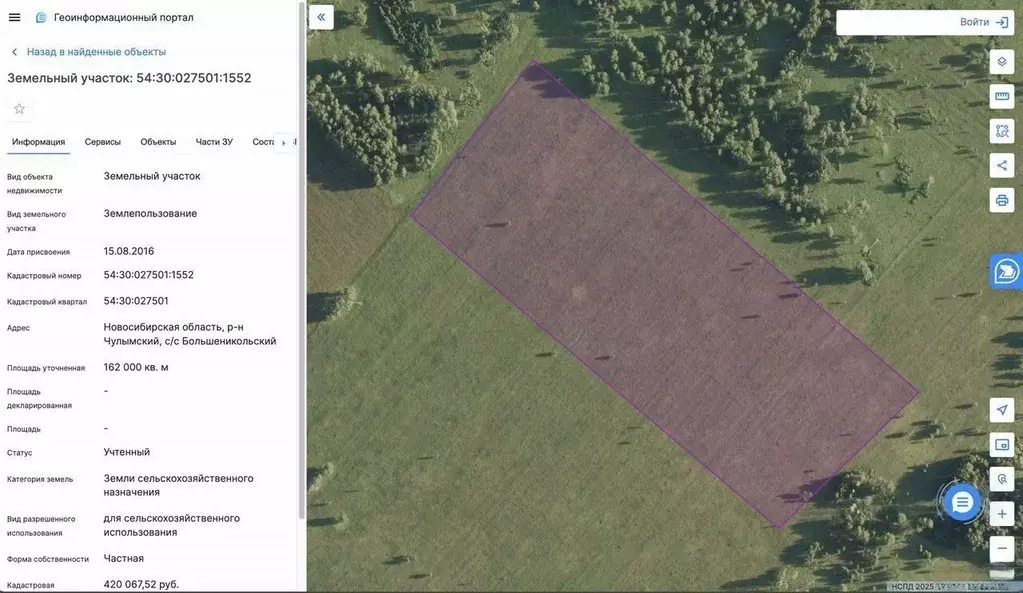
Task: Add parcel to favorites with star icon
Action: pyautogui.click(x=20, y=109)
